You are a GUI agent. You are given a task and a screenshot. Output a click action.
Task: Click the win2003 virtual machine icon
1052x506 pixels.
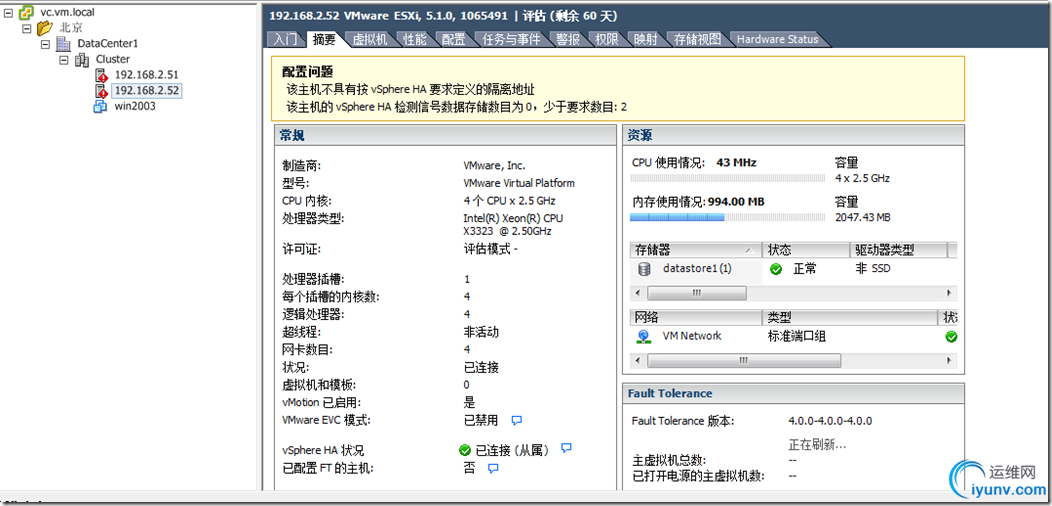pos(101,105)
